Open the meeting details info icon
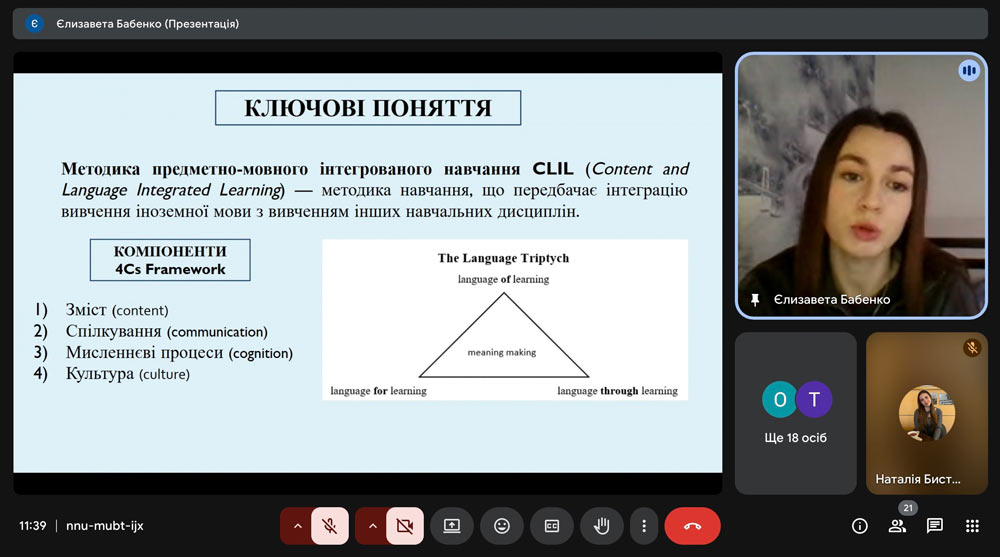Viewport: 1000px width, 557px height. [859, 526]
